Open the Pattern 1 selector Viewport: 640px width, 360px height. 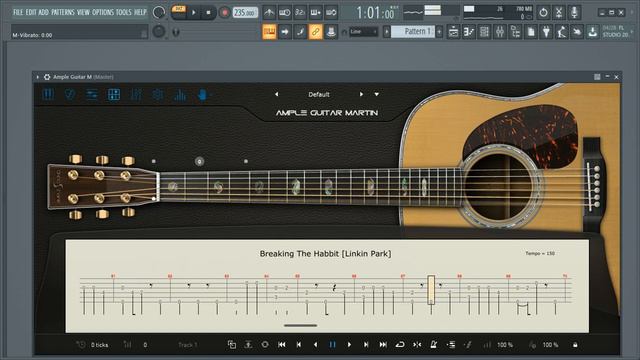pyautogui.click(x=413, y=31)
